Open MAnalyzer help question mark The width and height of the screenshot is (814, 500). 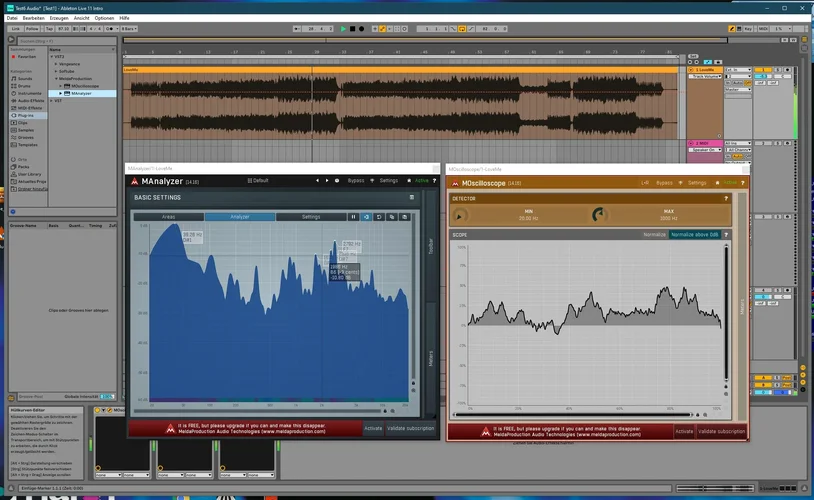435,181
